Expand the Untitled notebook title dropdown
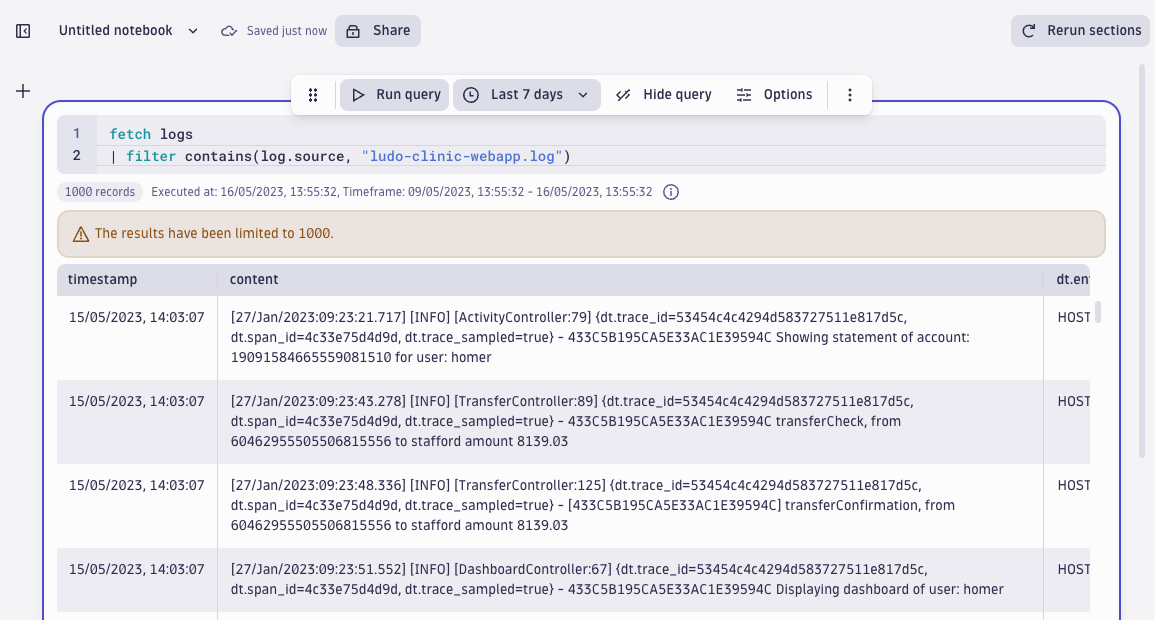This screenshot has height=620, width=1155. [x=192, y=31]
